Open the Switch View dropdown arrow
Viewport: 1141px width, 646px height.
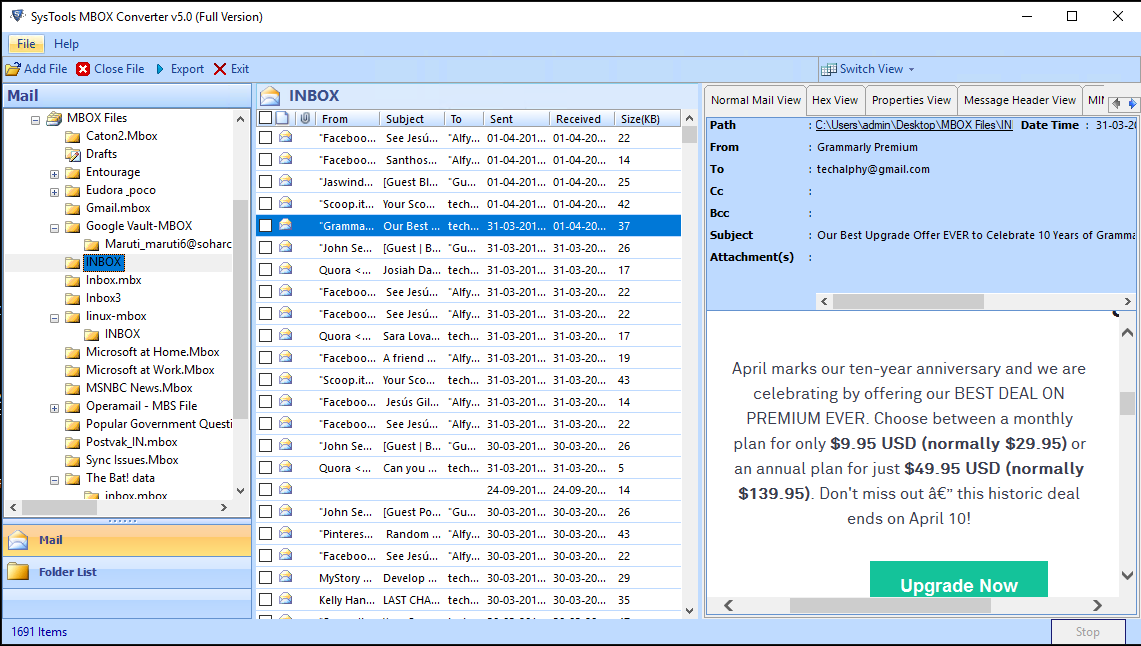pos(911,70)
